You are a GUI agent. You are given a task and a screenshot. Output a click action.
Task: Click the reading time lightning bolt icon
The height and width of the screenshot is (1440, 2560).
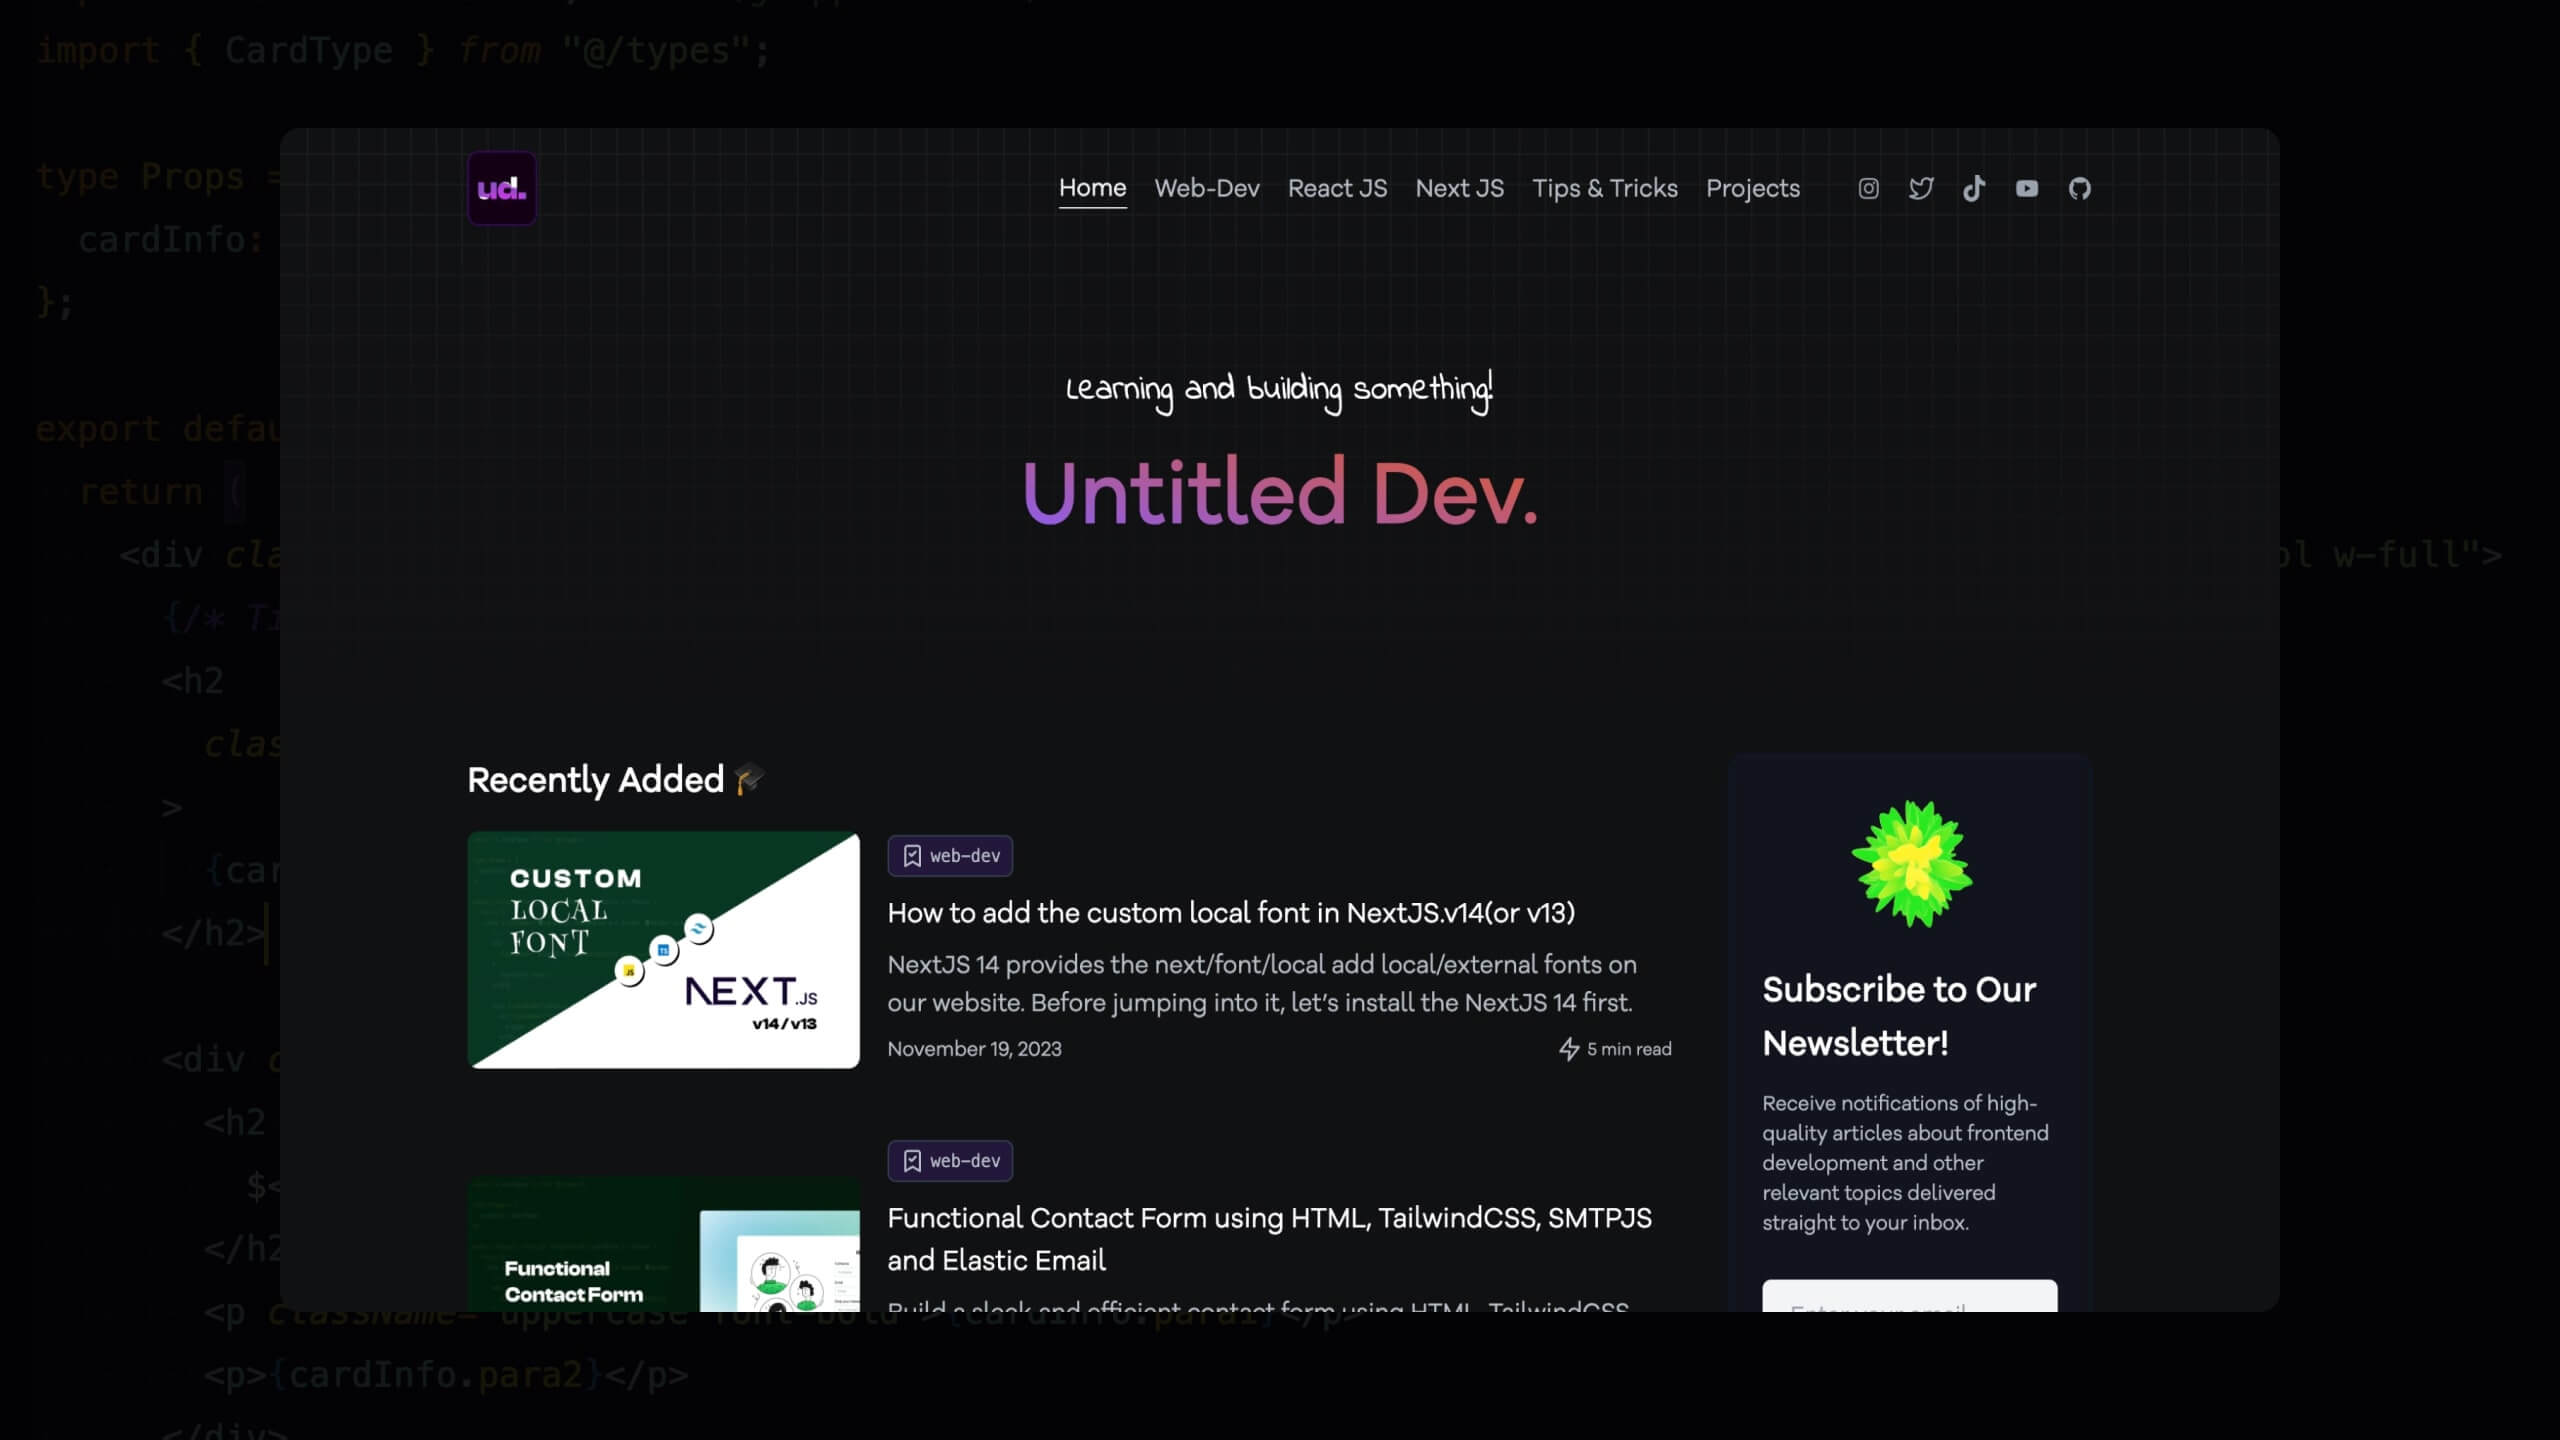point(1568,1048)
